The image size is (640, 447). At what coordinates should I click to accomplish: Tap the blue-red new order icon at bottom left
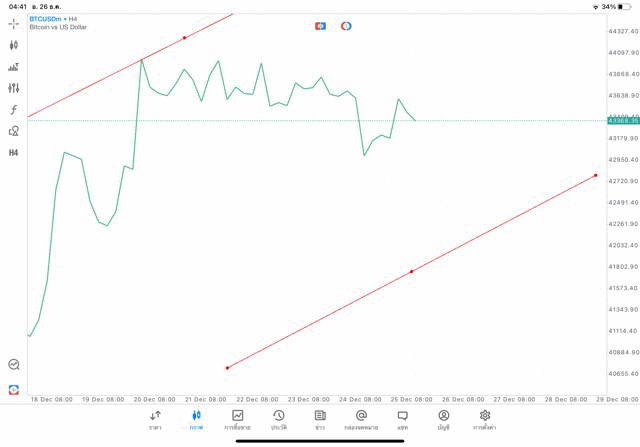coord(14,389)
